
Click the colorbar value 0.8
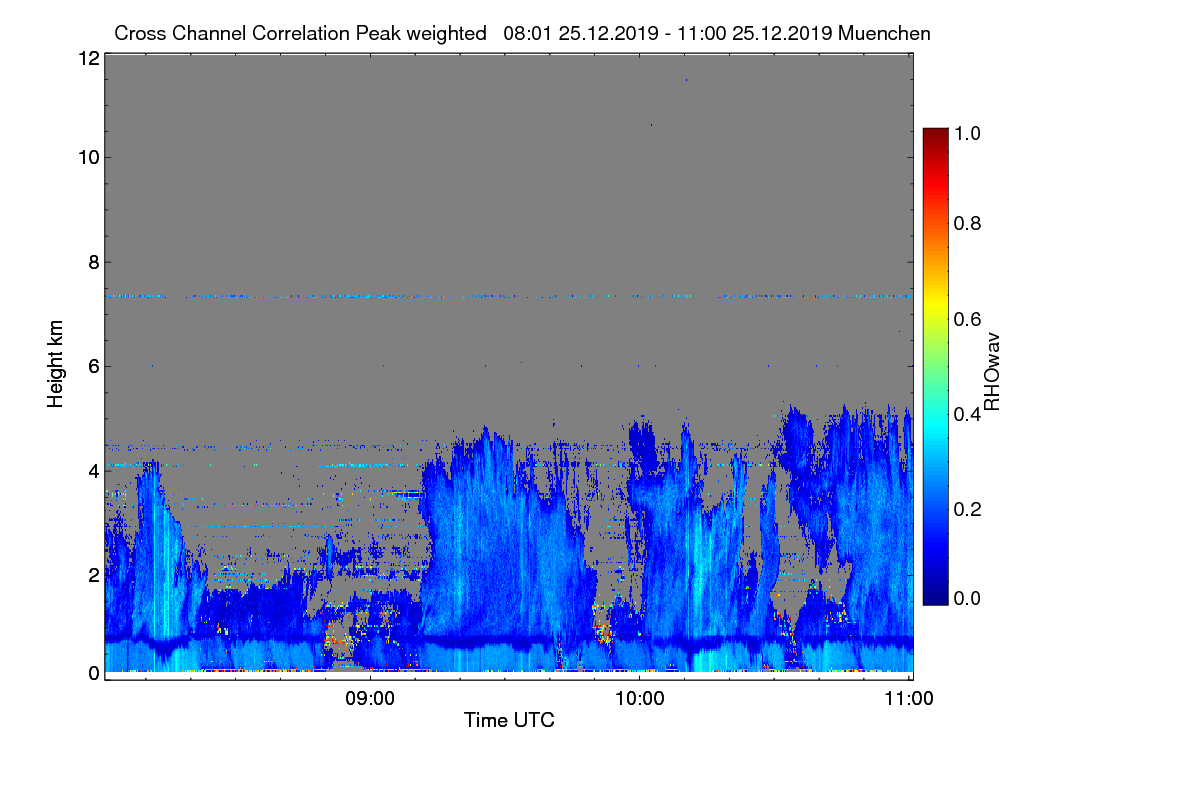(x=969, y=224)
